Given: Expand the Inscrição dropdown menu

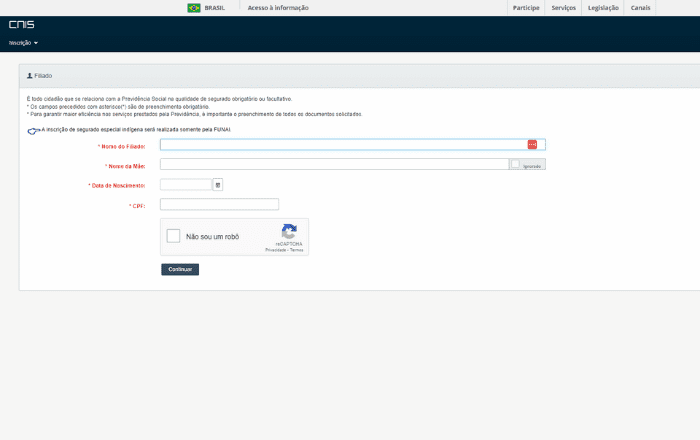Looking at the screenshot, I should pos(23,43).
